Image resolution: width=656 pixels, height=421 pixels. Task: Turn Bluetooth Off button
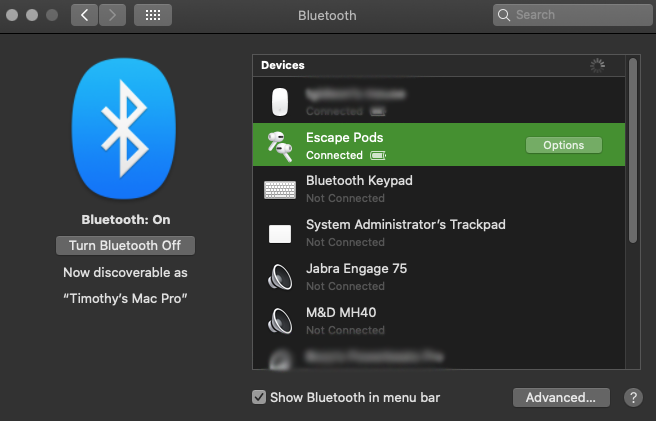click(125, 245)
